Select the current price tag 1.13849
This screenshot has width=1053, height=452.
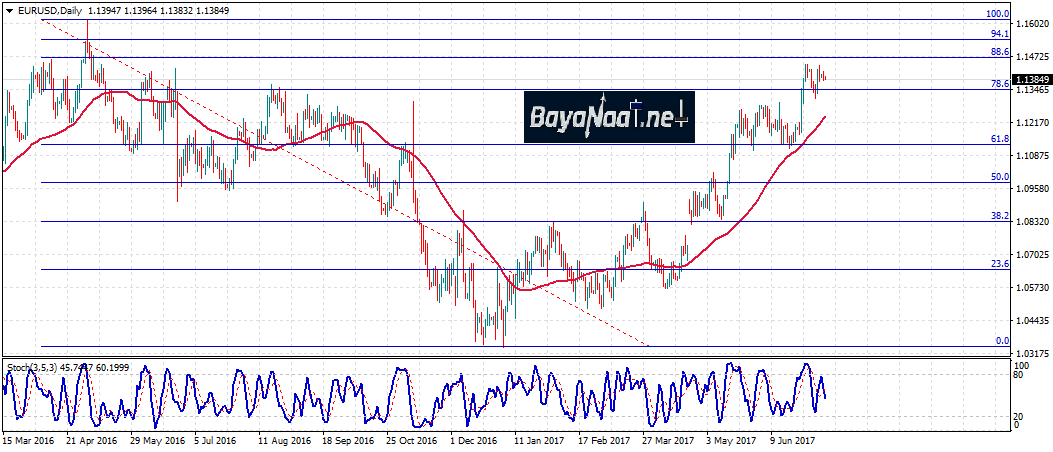[1031, 79]
